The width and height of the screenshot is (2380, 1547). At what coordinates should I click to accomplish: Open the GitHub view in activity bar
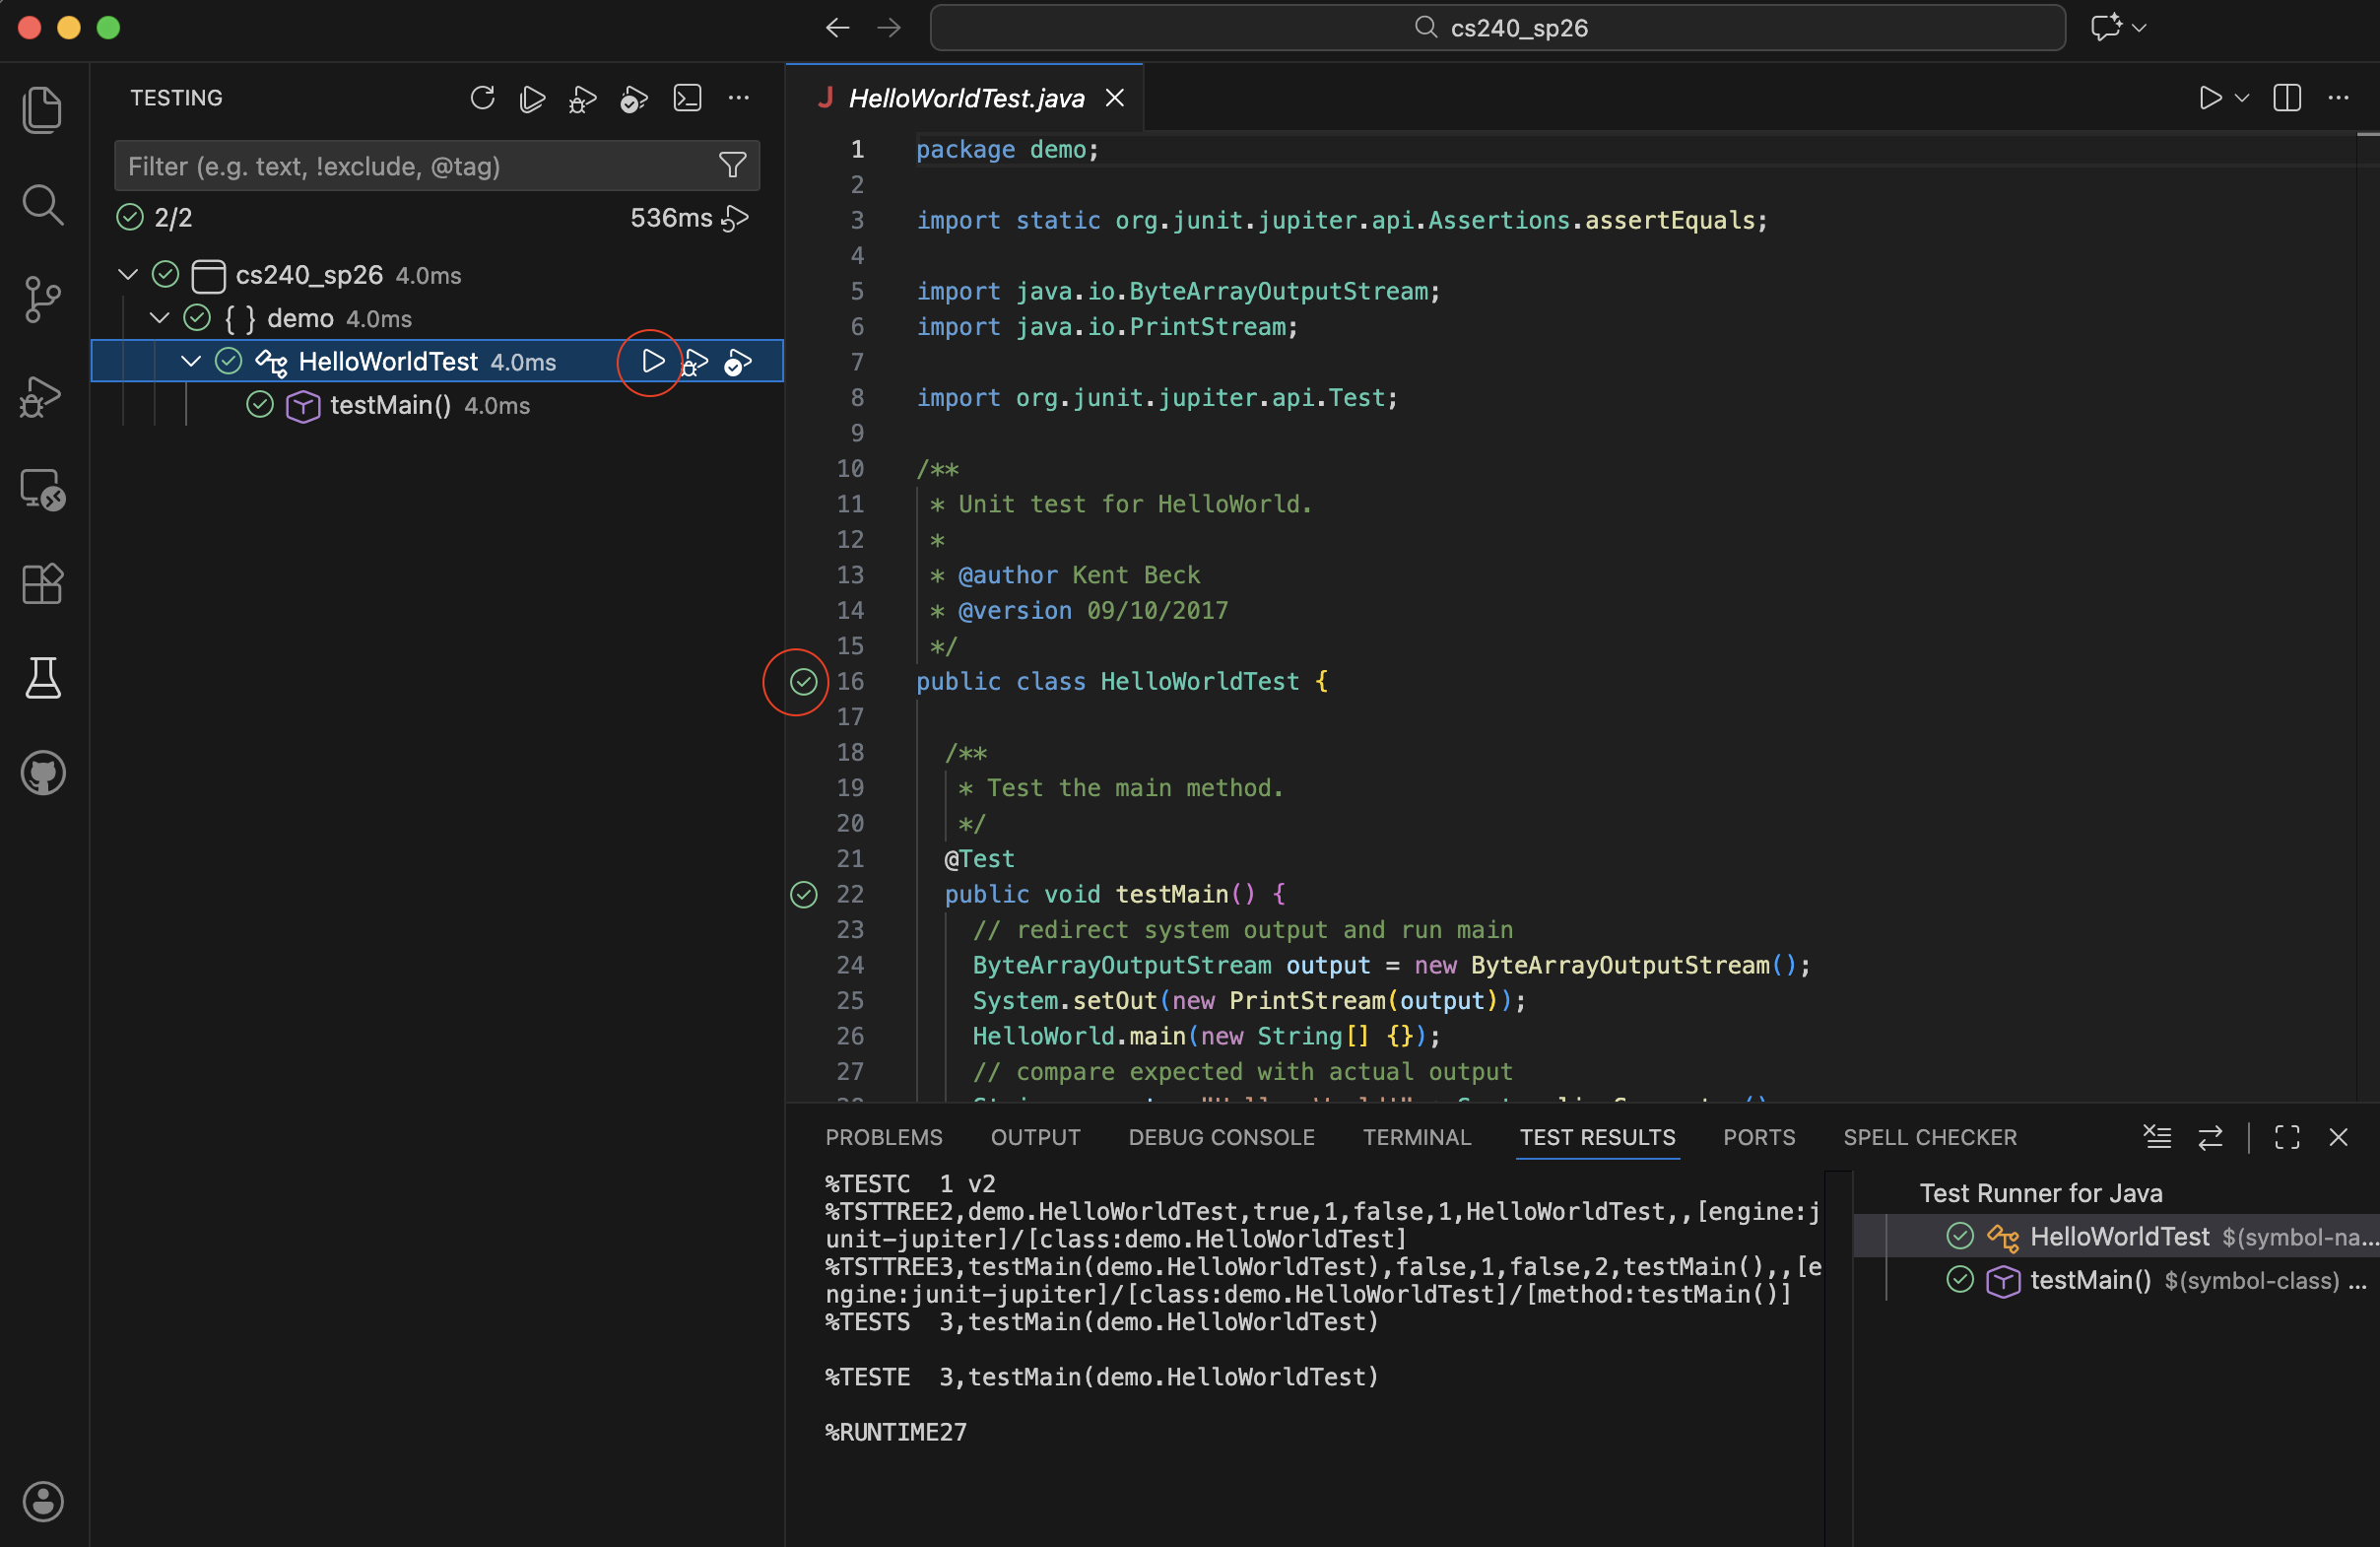click(42, 773)
